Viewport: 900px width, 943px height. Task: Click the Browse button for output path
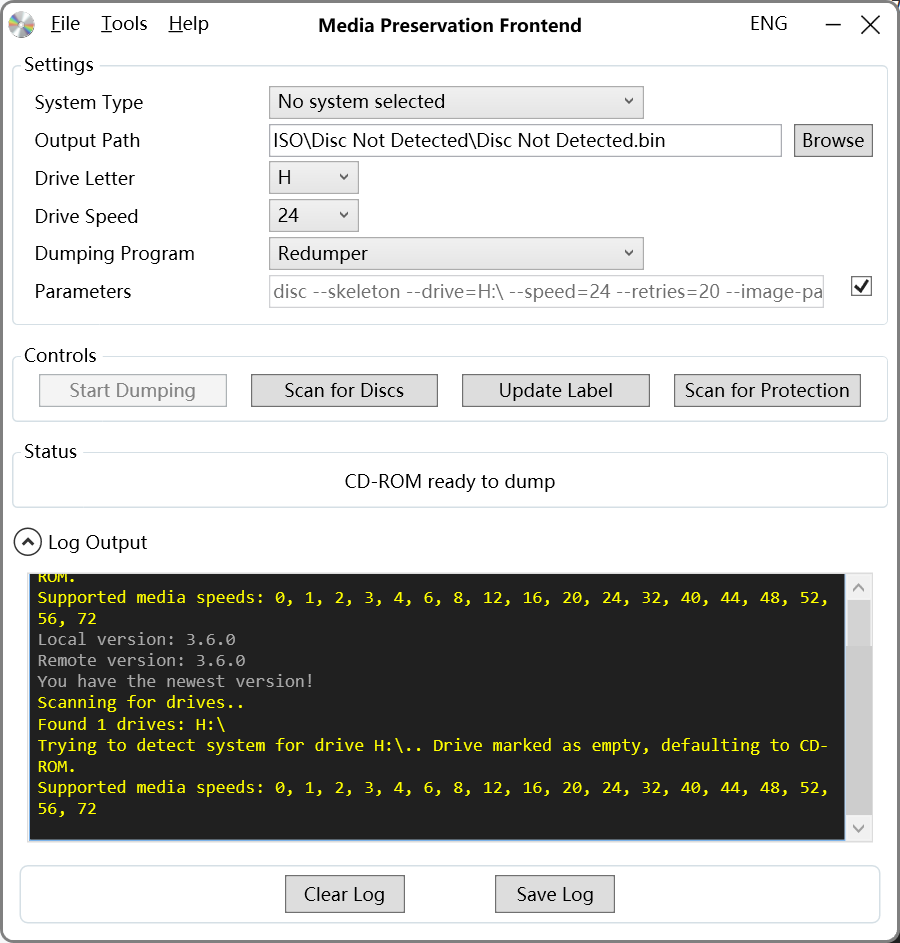833,140
